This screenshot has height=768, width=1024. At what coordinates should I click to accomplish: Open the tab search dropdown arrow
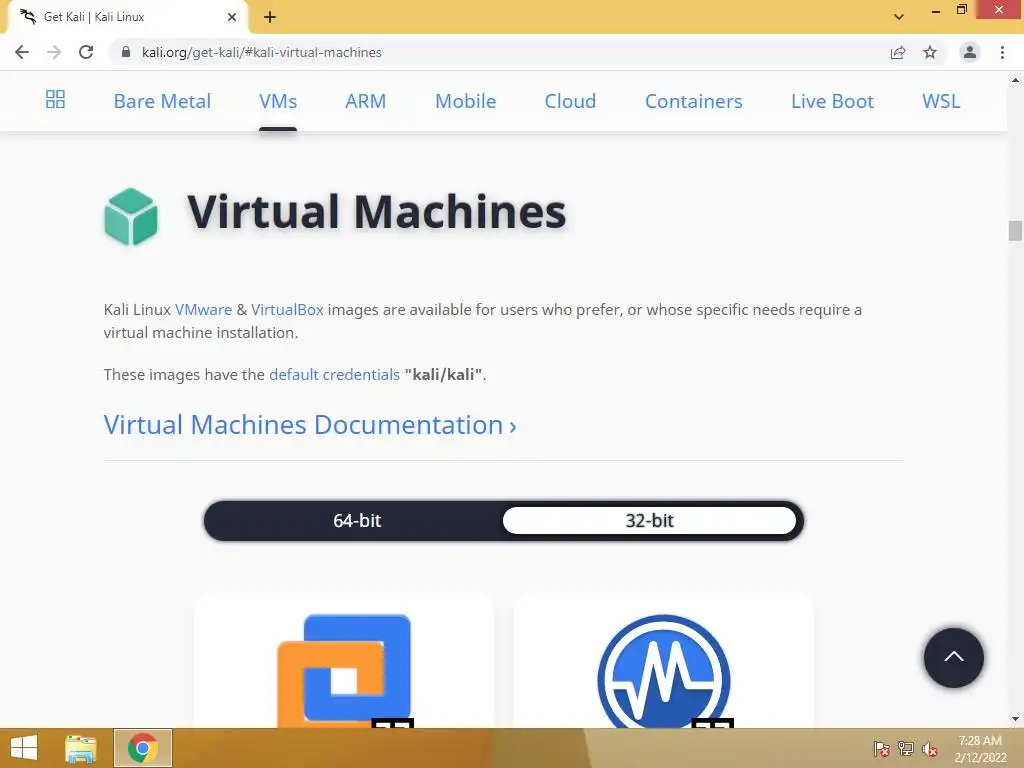899,17
